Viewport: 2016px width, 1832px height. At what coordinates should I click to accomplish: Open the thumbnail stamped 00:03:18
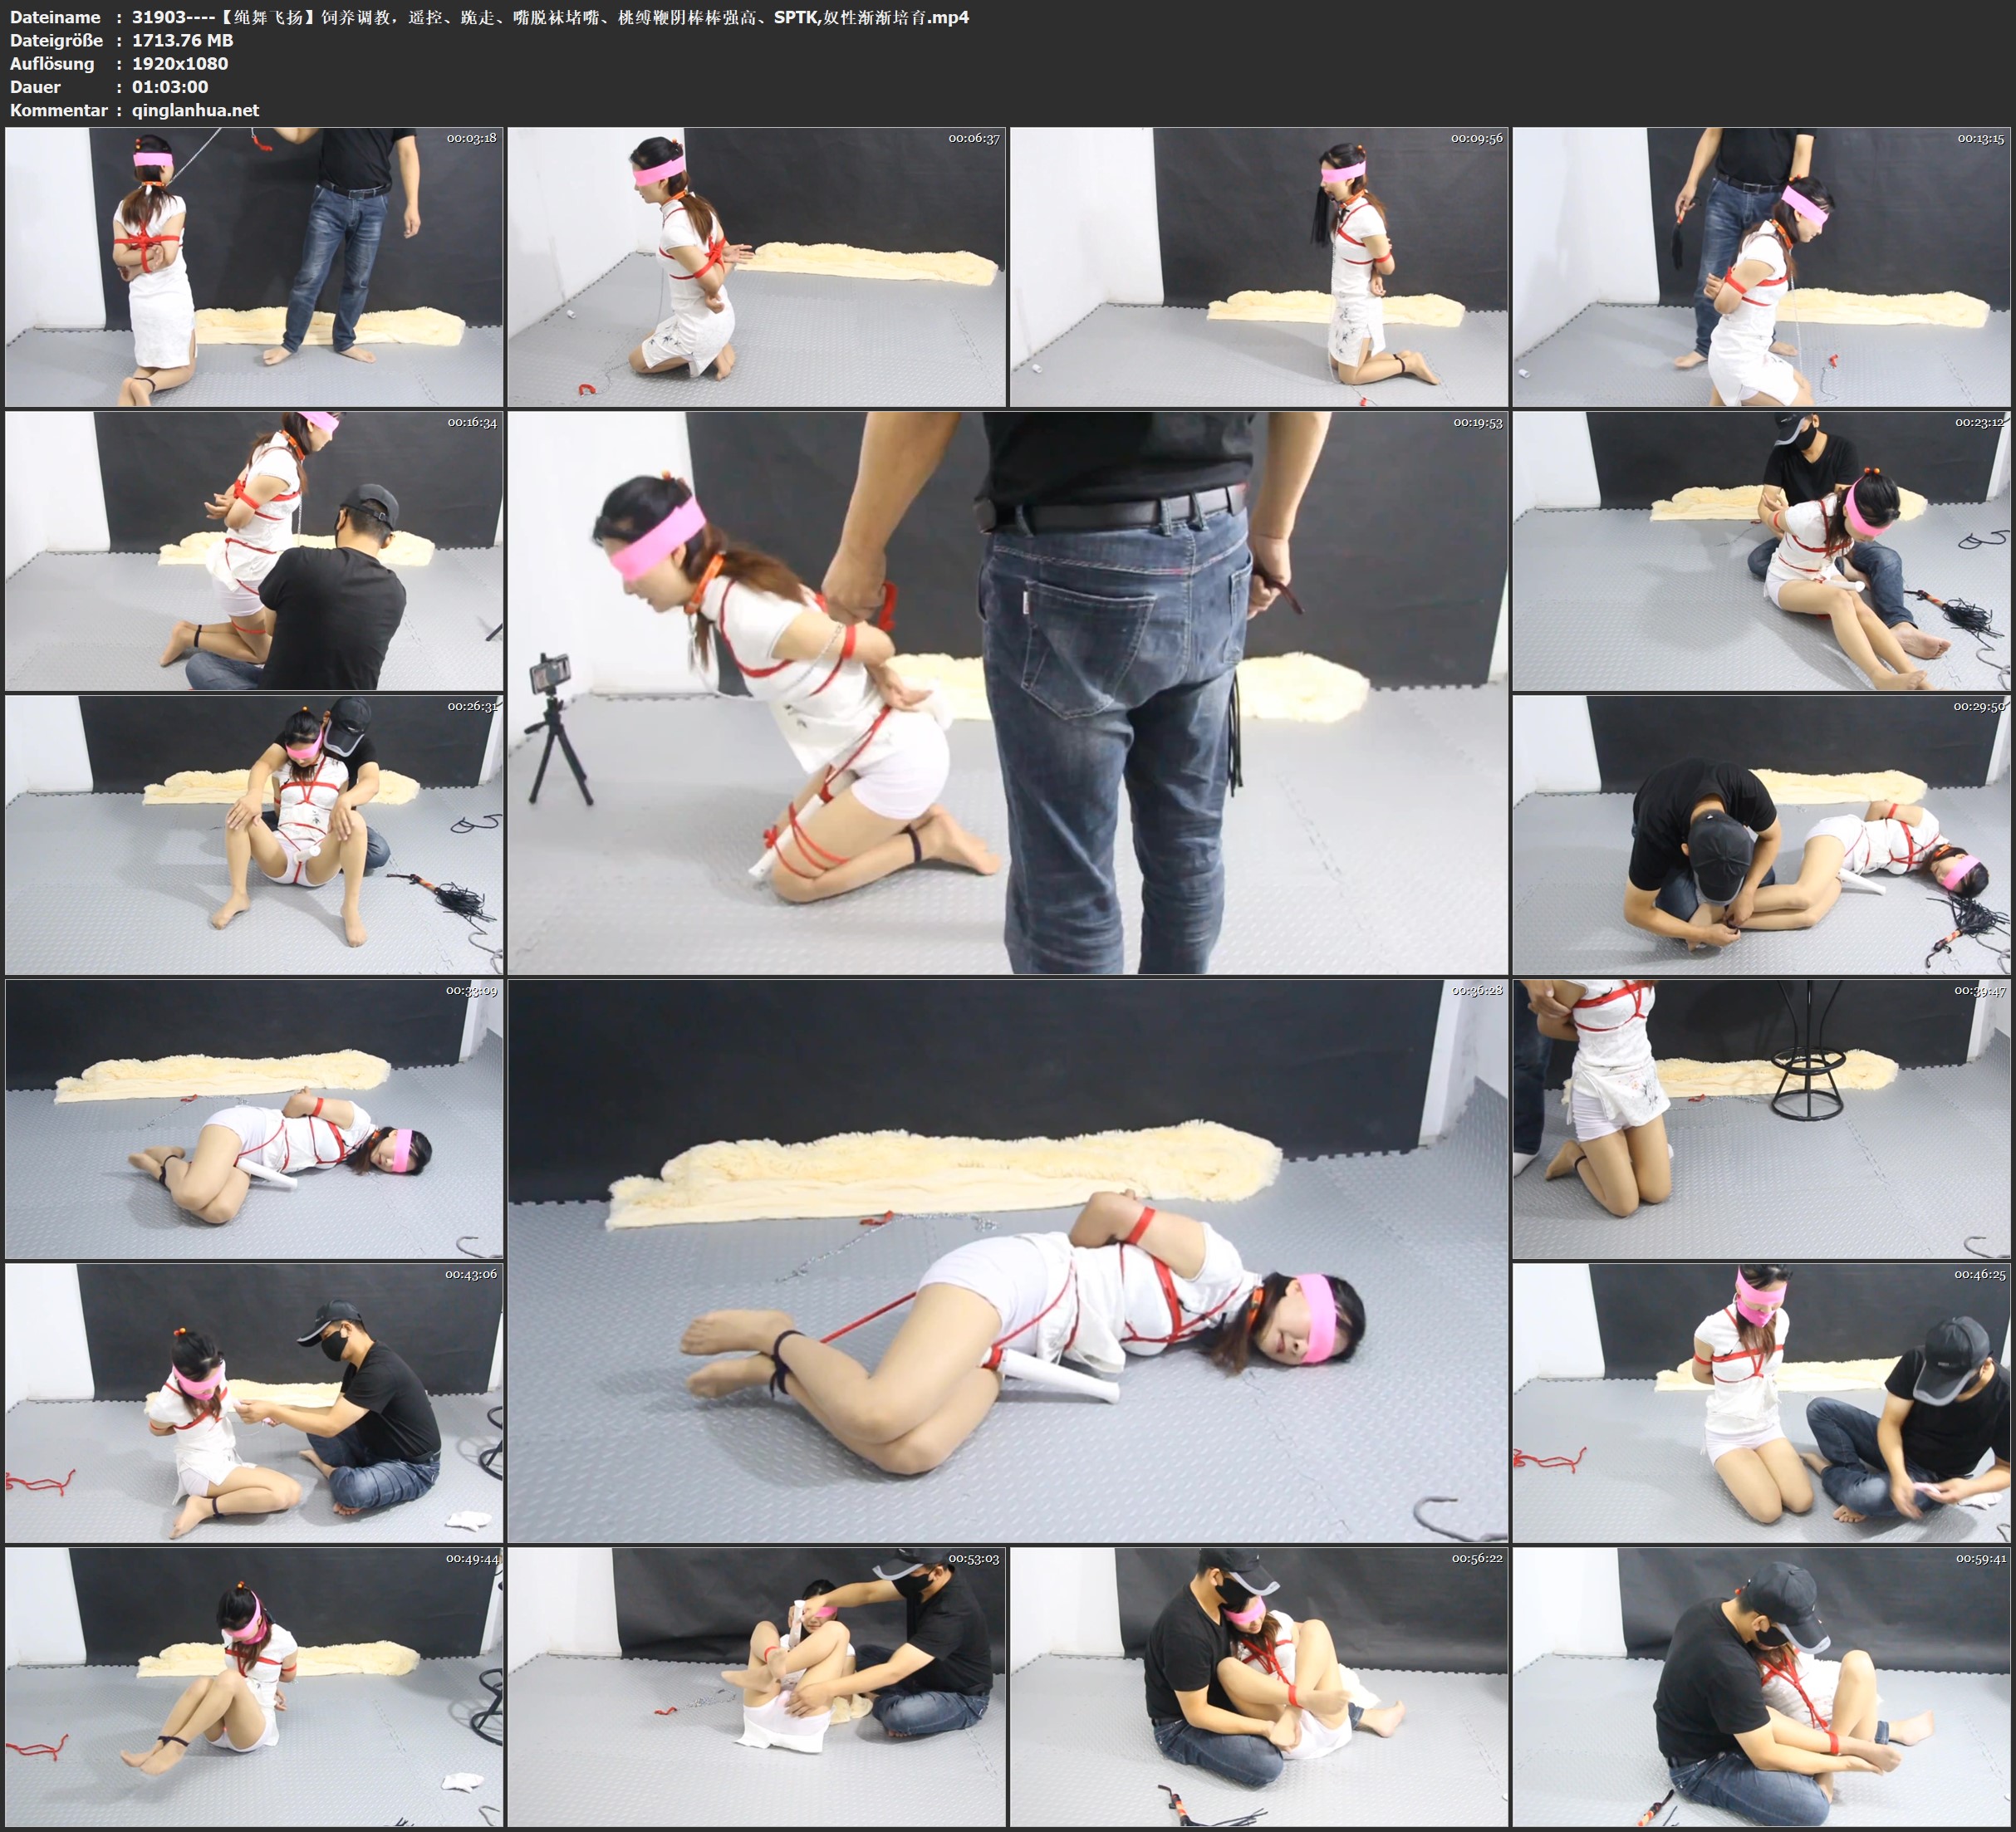pos(254,267)
